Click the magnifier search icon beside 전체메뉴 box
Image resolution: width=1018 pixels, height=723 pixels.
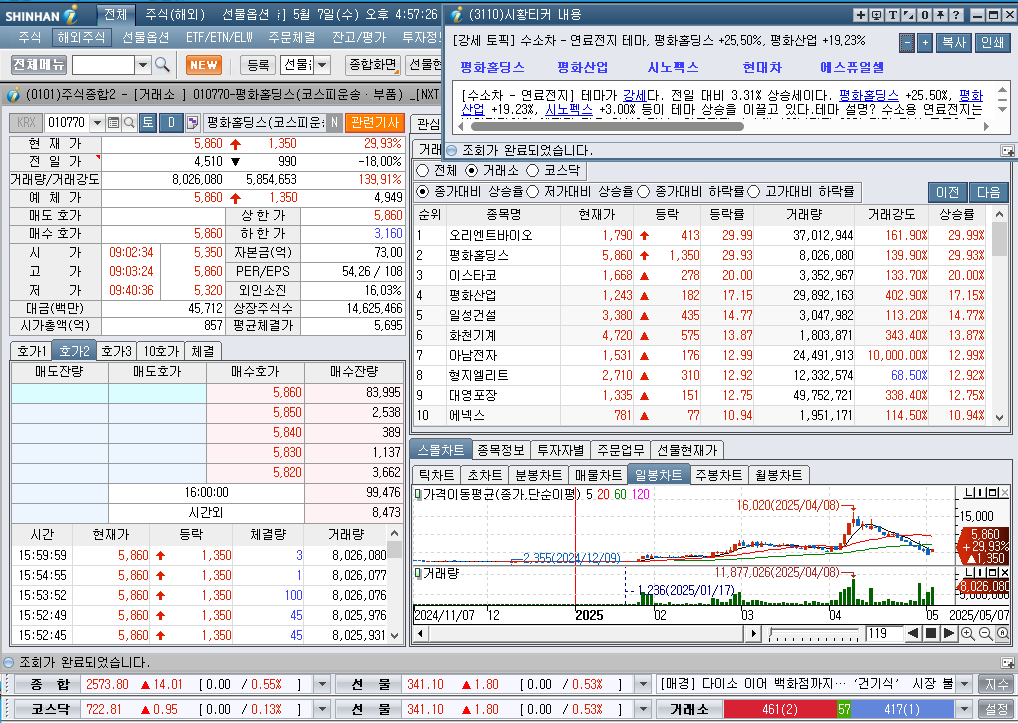point(162,64)
